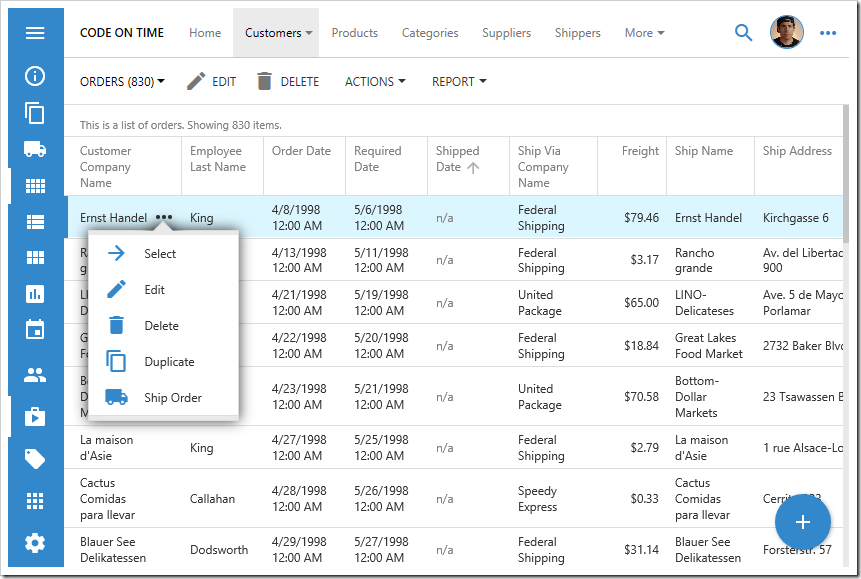The height and width of the screenshot is (579, 861).
Task: Choose Ship Order from context menu
Action: click(173, 398)
